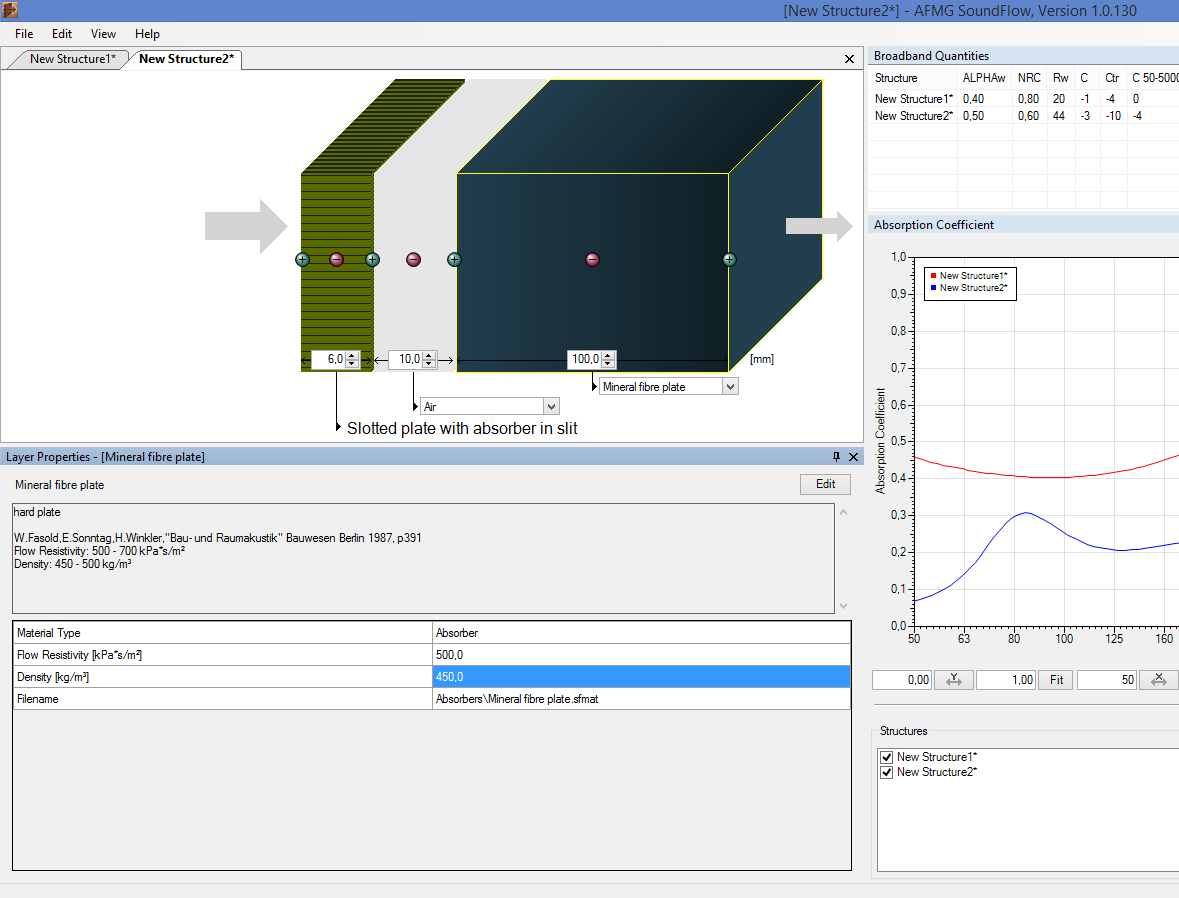Click the Slotted plate with absorber in slit label
Viewport: 1179px width, 898px height.
pos(462,429)
